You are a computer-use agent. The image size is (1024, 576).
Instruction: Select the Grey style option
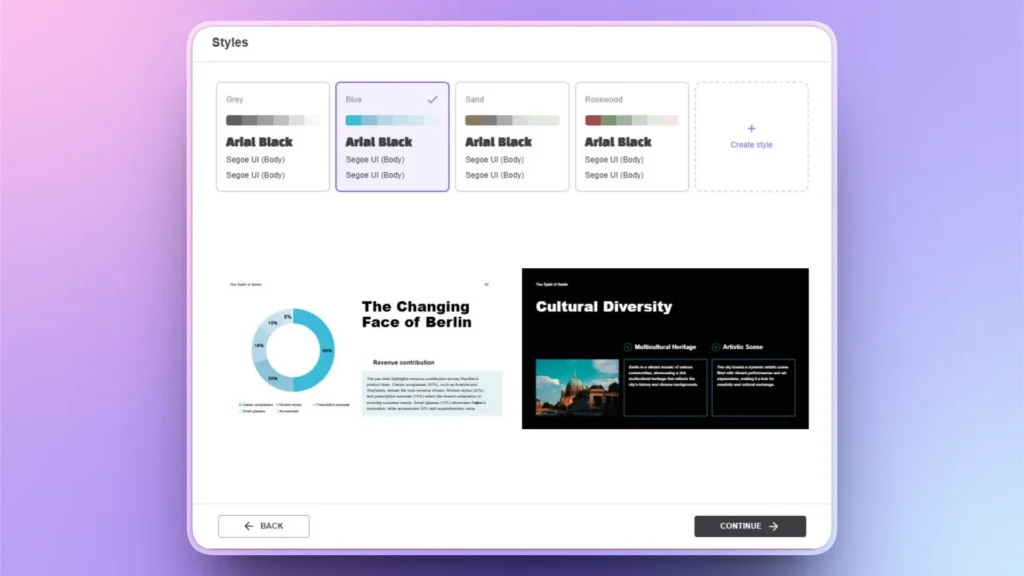(272, 136)
